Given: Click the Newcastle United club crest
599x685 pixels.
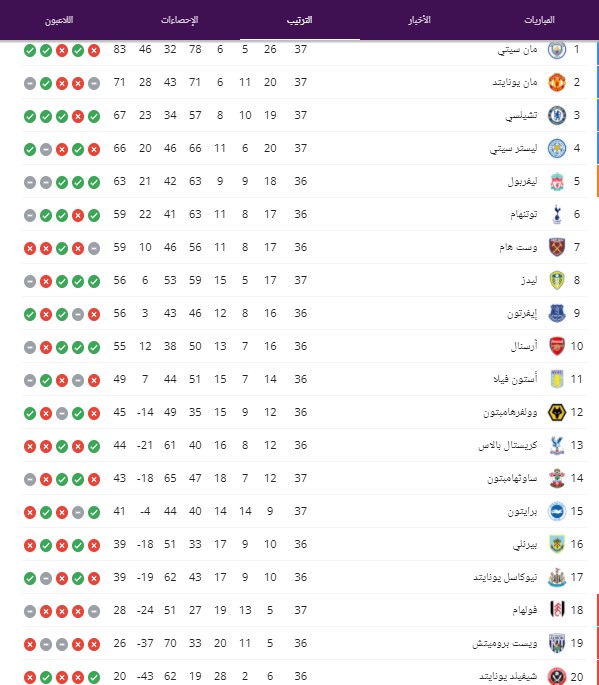Looking at the screenshot, I should pyautogui.click(x=557, y=577).
